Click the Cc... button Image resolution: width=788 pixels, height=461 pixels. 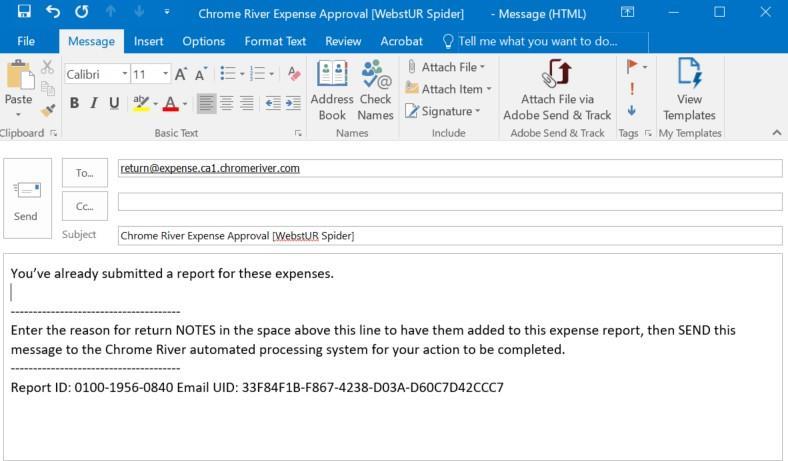point(84,206)
